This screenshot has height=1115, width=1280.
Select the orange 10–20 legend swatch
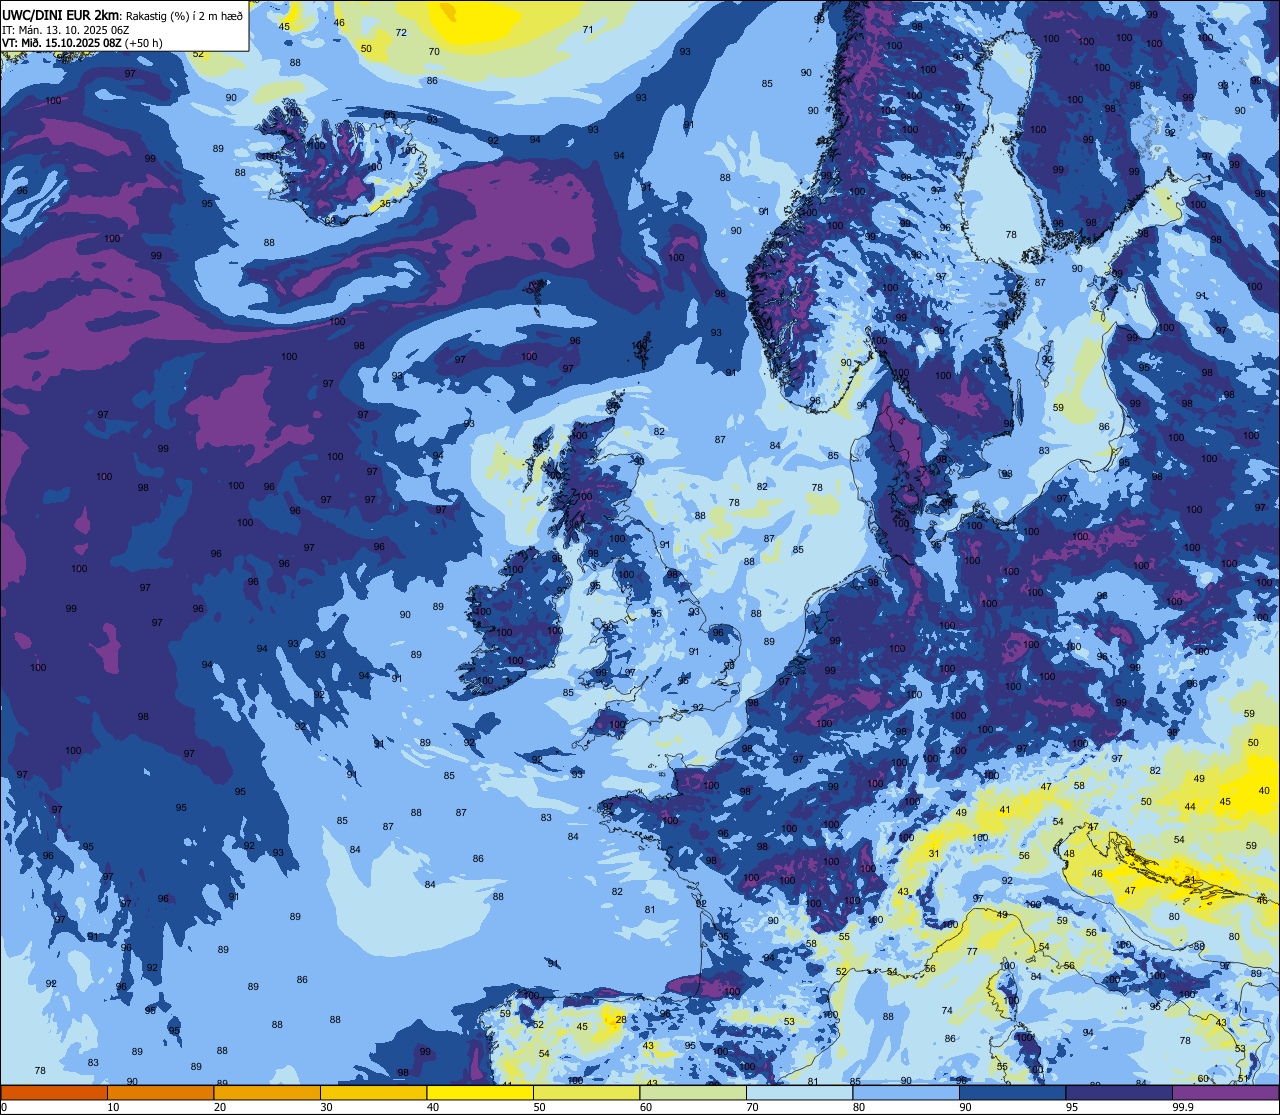click(x=160, y=1092)
